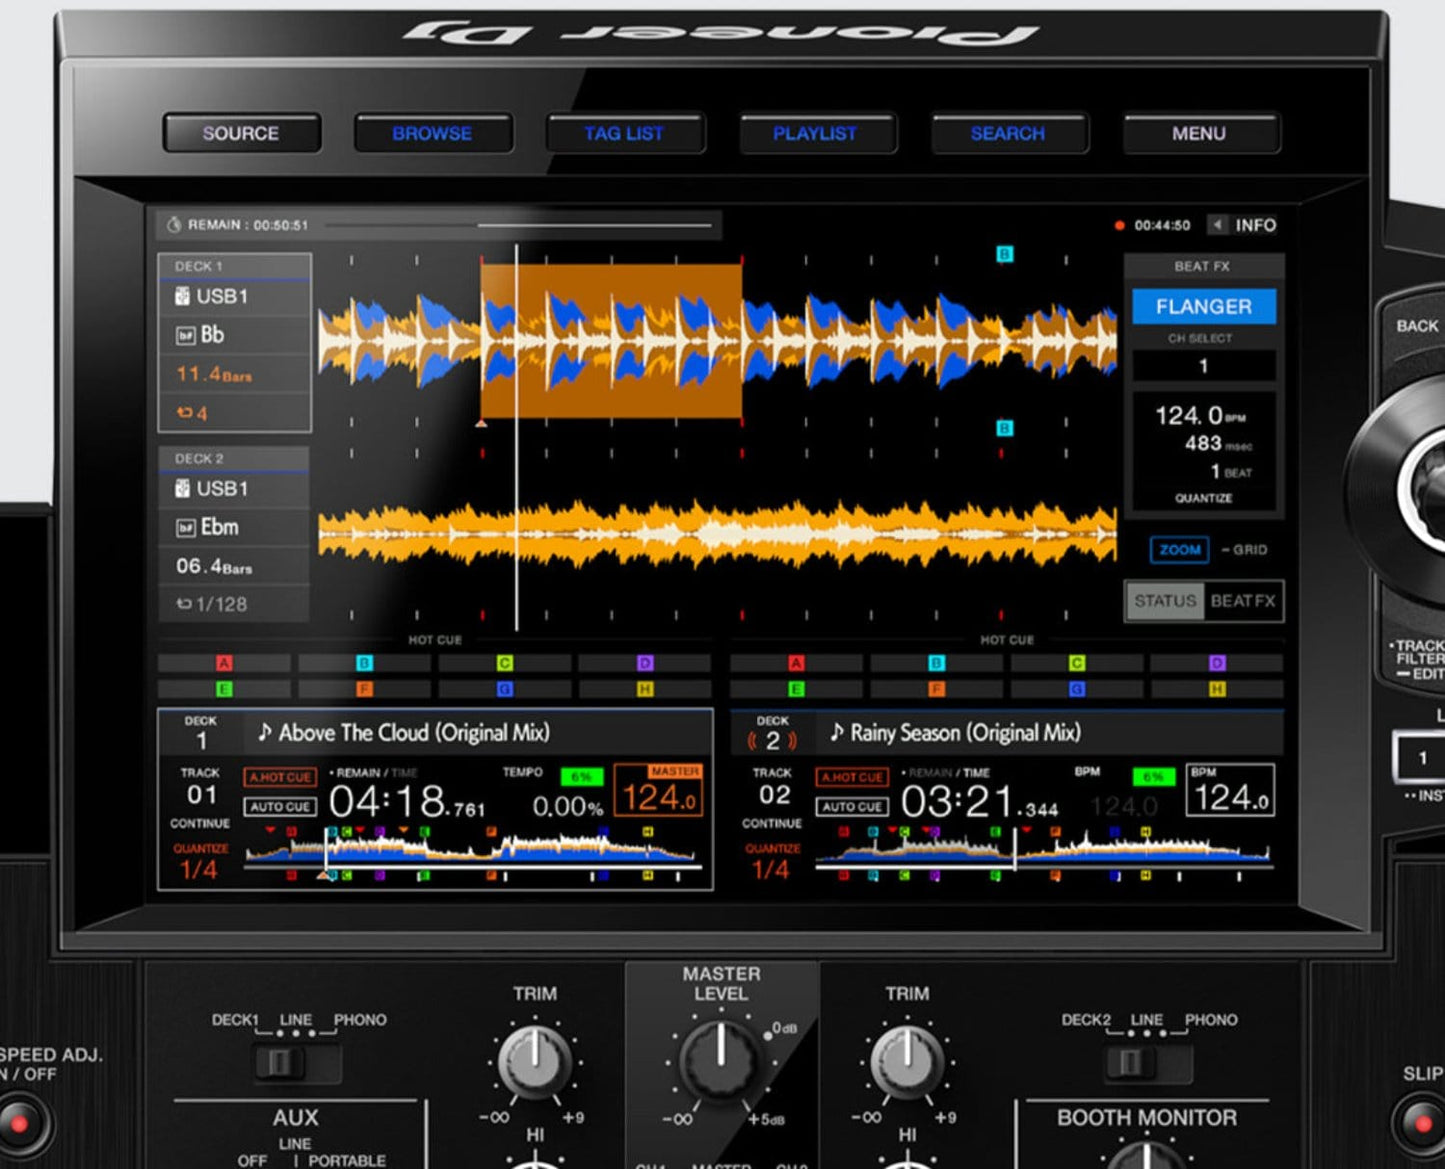The height and width of the screenshot is (1169, 1445).
Task: Click the music note beside Rainy Season title
Action: tap(835, 732)
